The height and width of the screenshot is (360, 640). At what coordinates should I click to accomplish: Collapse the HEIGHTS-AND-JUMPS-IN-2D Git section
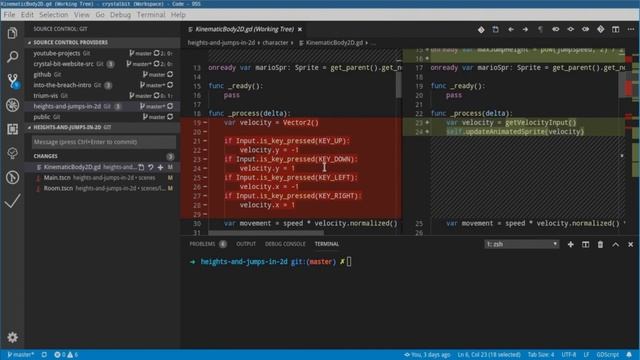102,127
